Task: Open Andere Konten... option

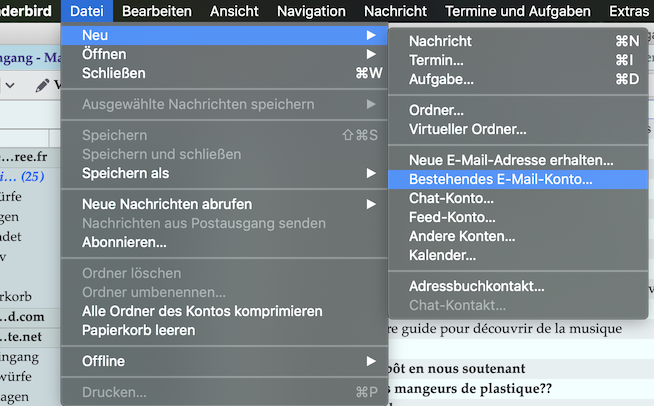Action: (462, 237)
